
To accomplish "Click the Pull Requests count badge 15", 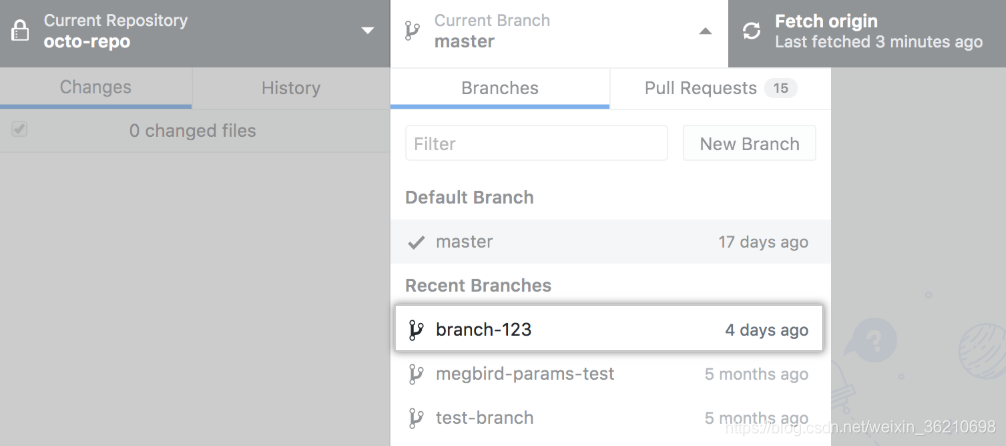I will pos(780,88).
